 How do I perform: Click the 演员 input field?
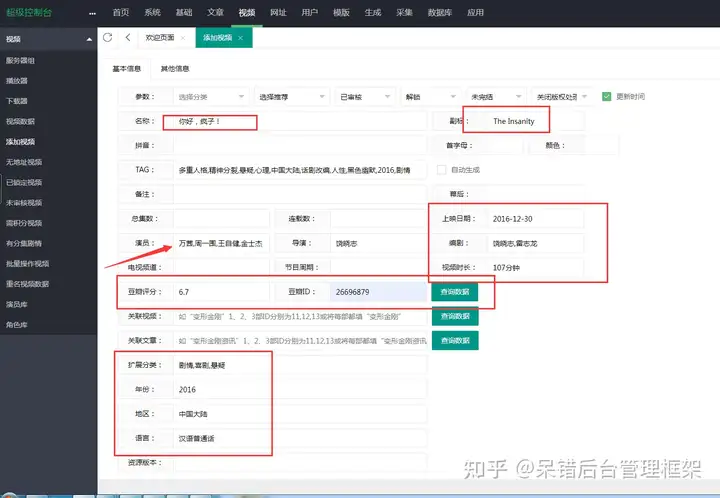point(221,243)
